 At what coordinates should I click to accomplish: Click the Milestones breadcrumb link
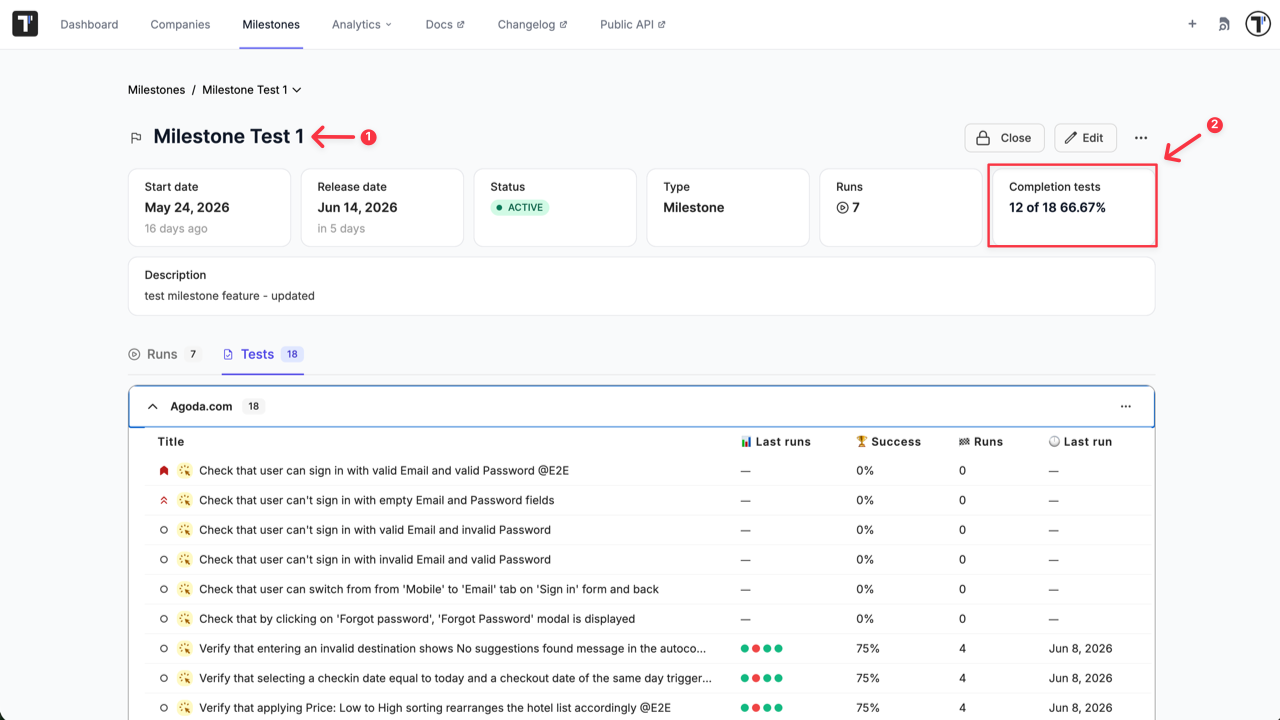156,90
